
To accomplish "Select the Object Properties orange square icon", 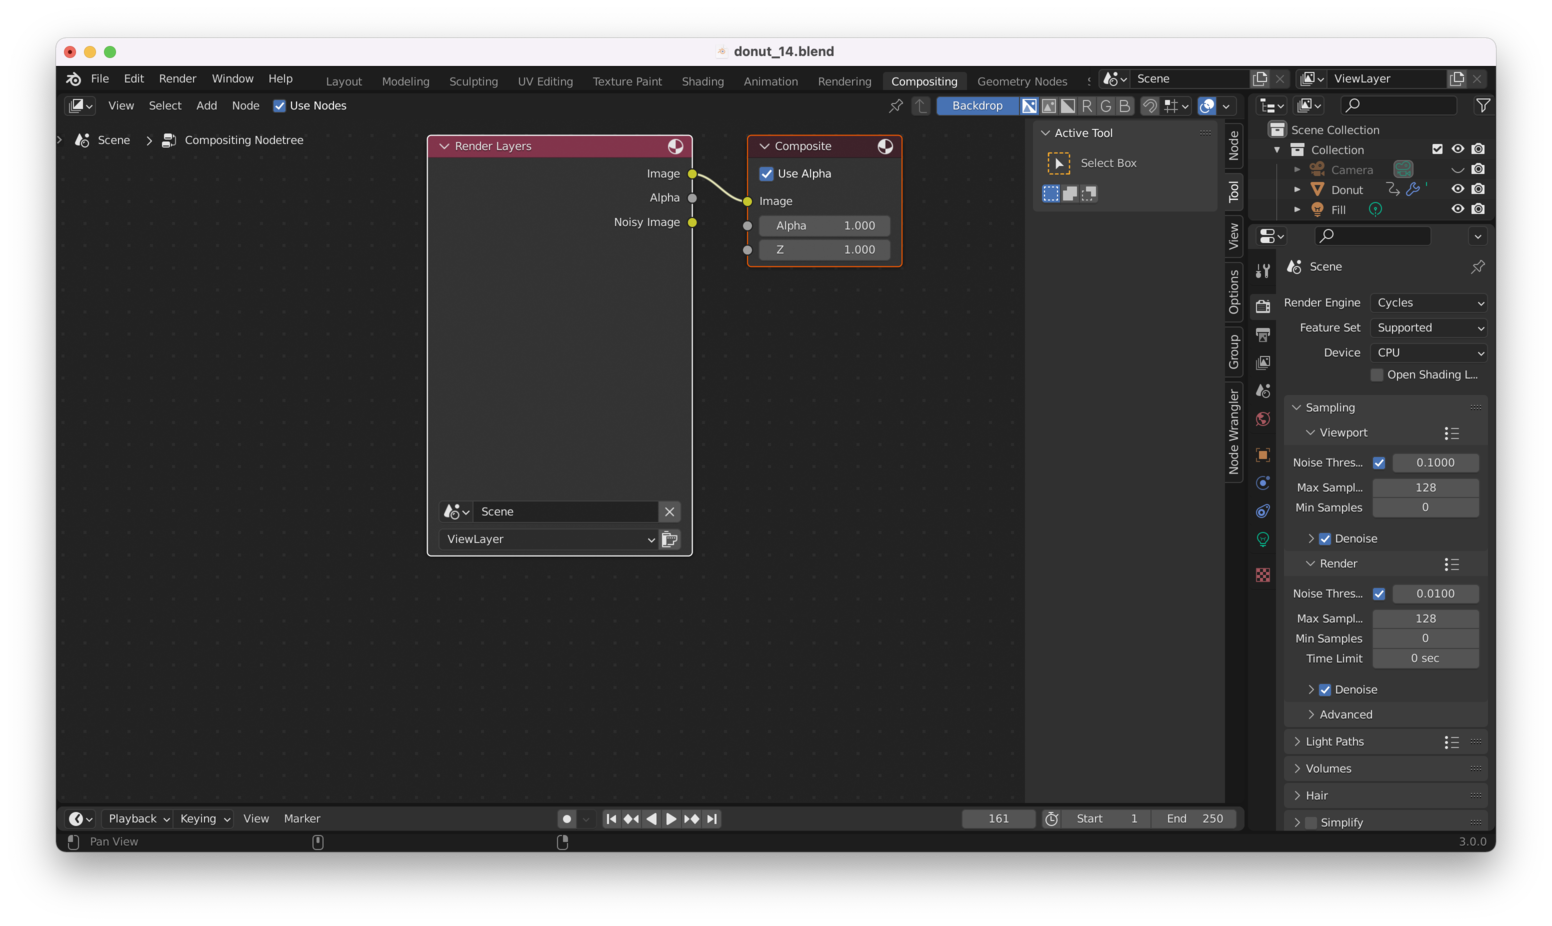I will [x=1262, y=455].
